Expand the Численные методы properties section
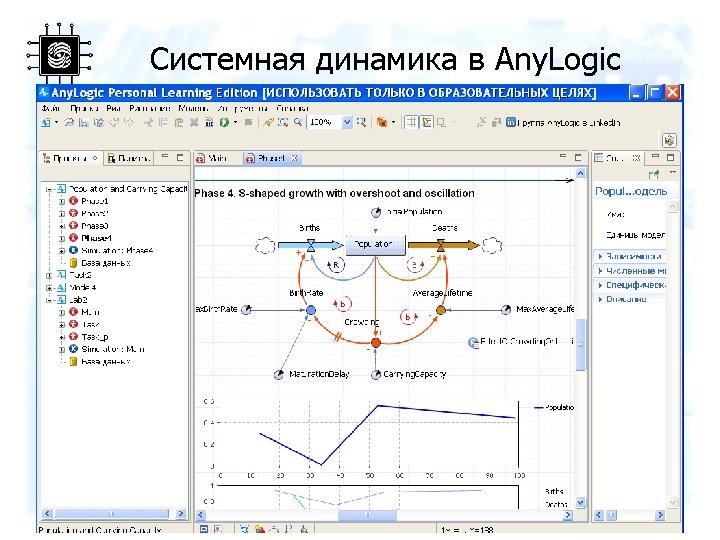Viewport: 720px width, 540px height. pos(632,271)
